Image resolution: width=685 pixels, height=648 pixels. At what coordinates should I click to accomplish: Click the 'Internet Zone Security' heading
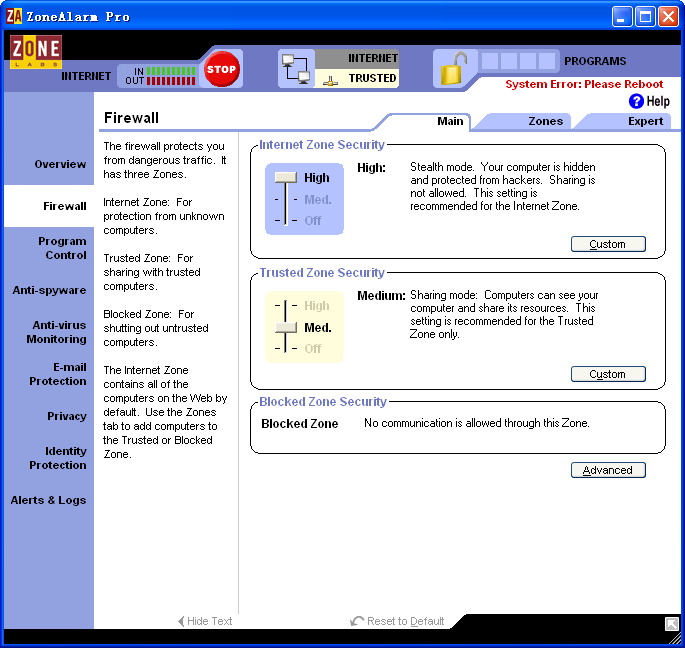[x=322, y=145]
